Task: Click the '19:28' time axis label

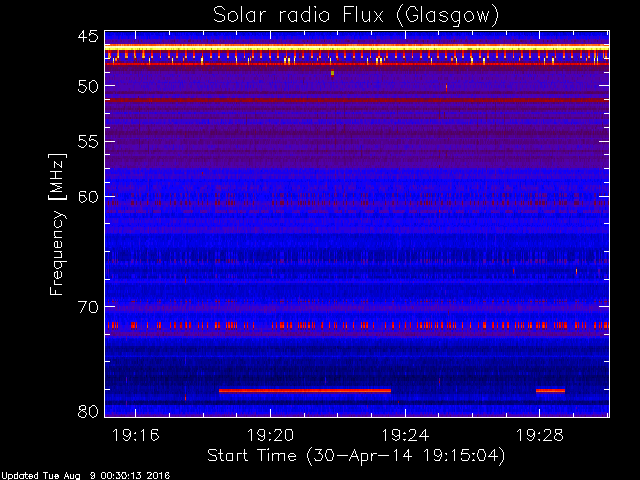Action: (x=540, y=435)
